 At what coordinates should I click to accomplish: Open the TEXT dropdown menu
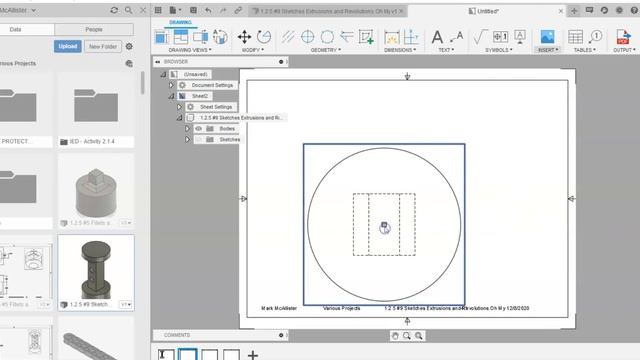point(446,50)
